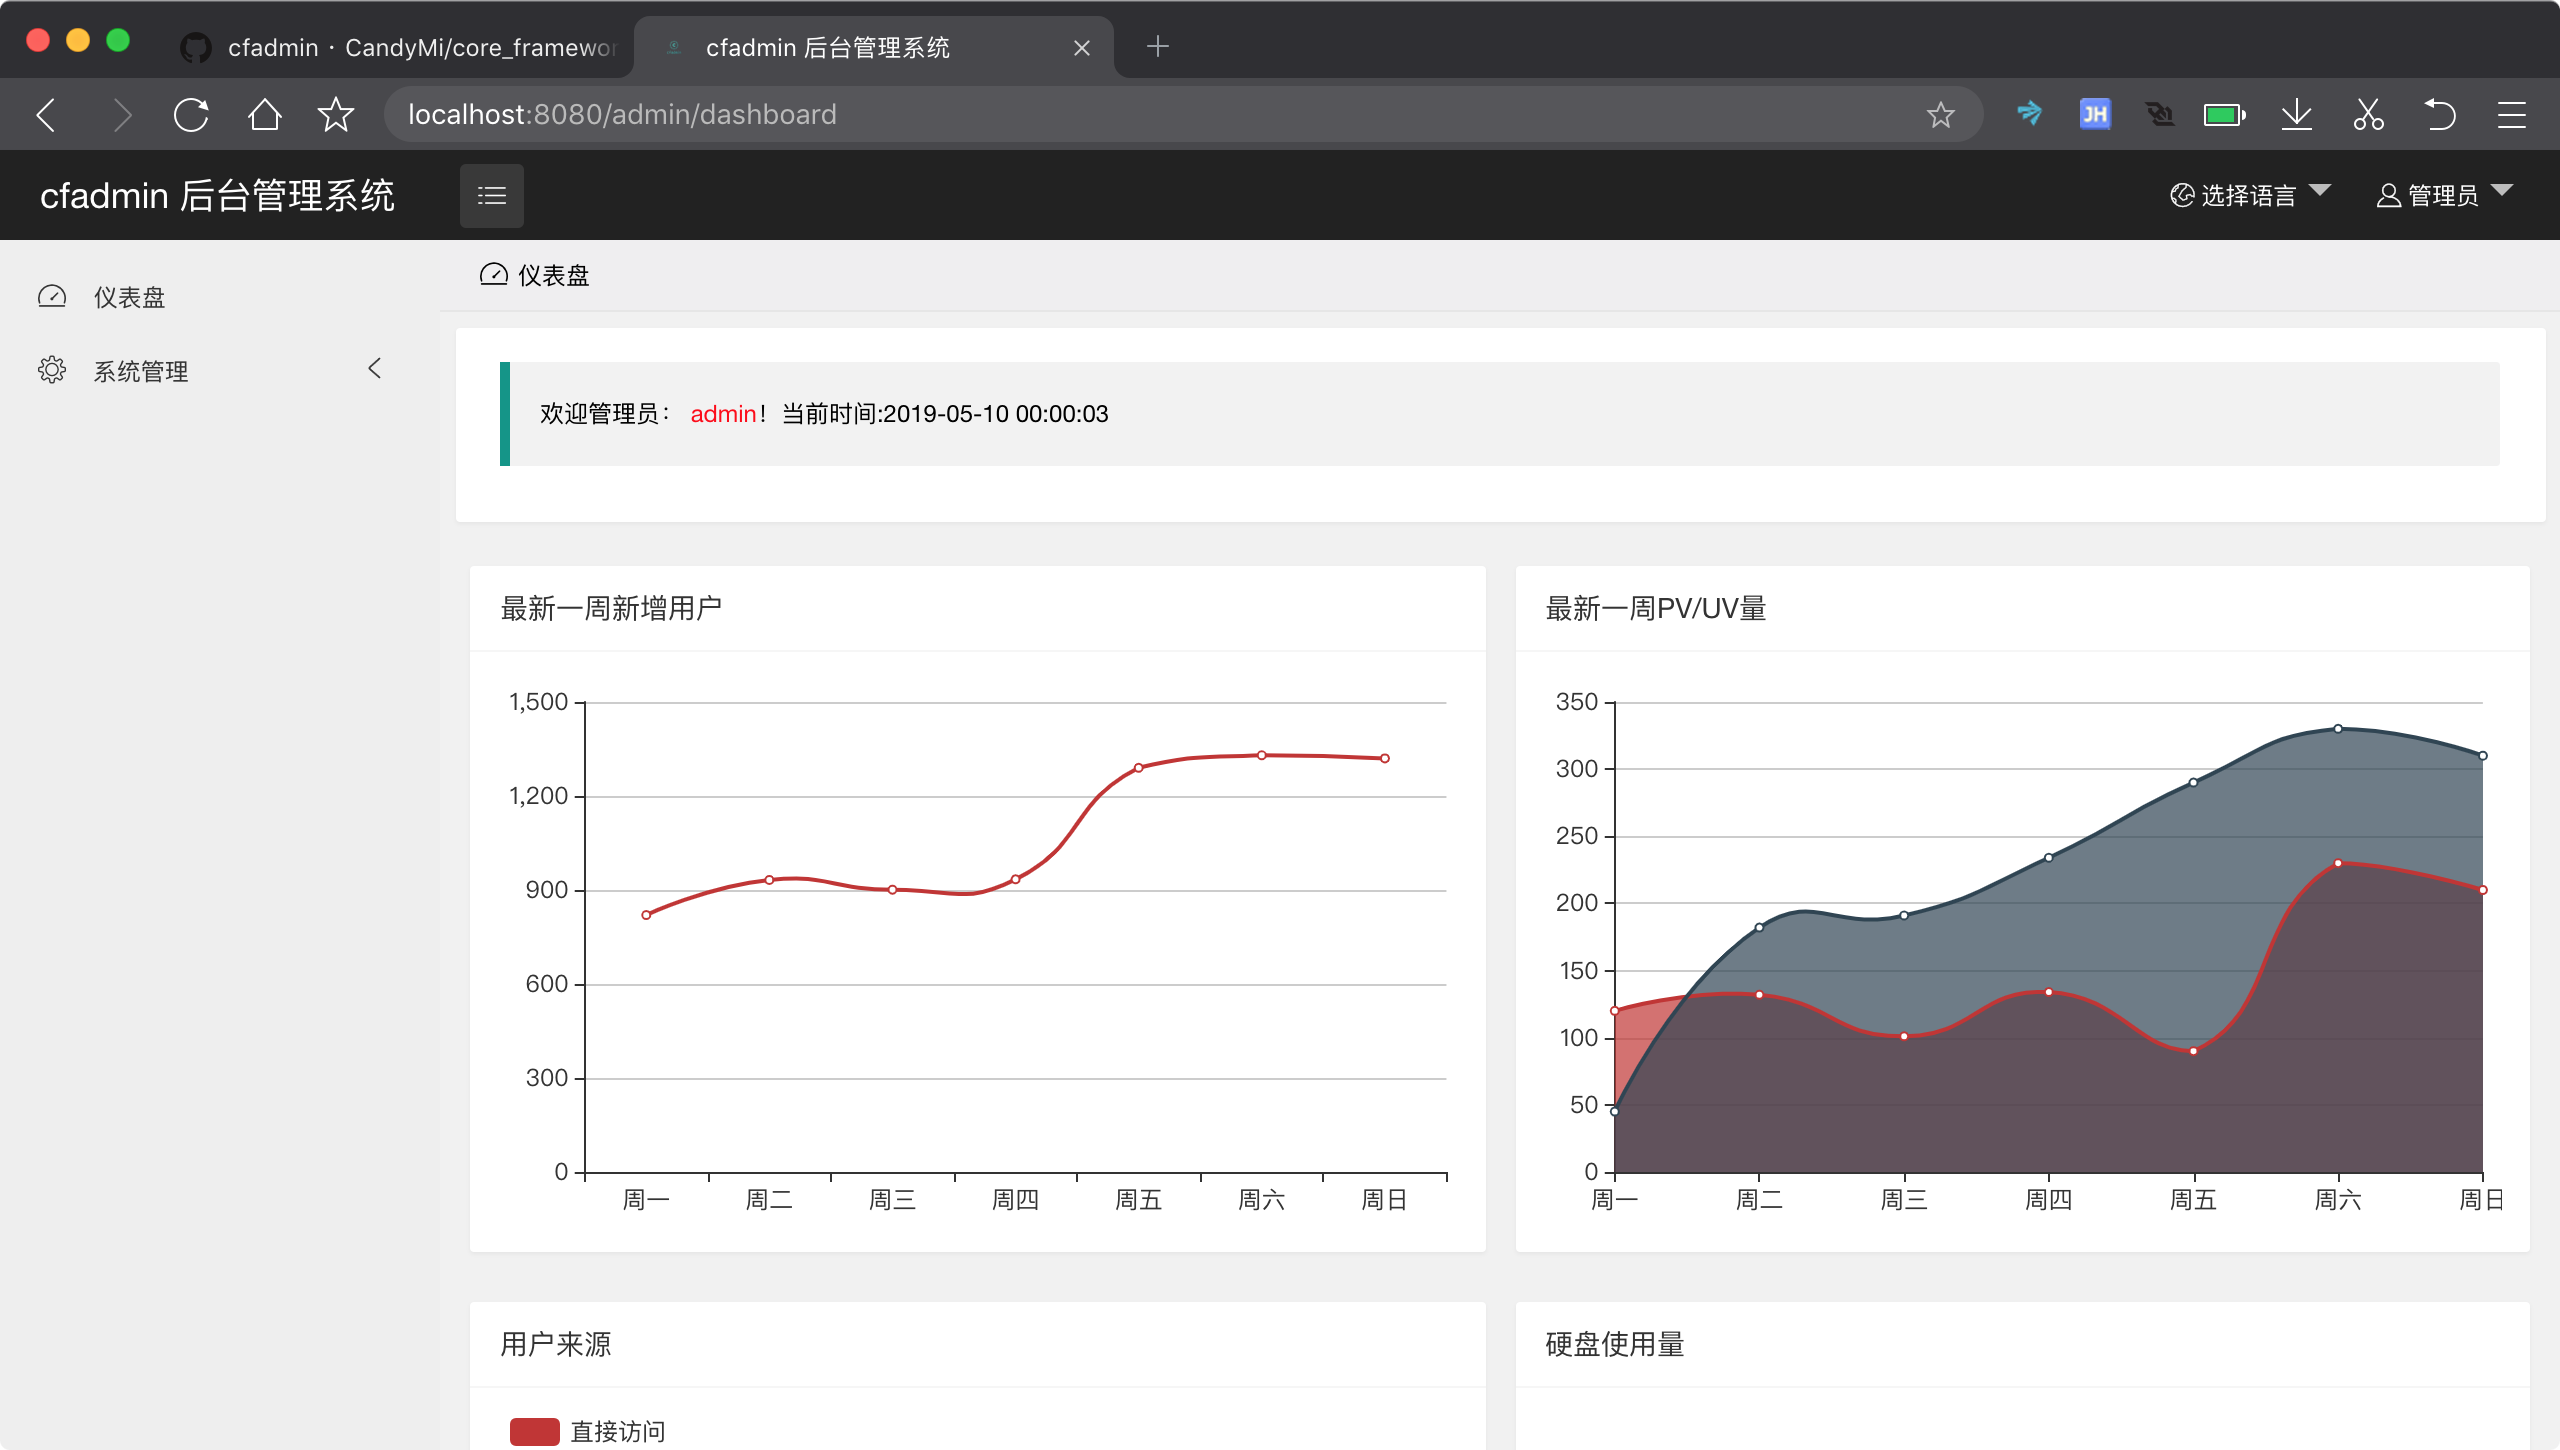
Task: Click the browser reload button
Action: point(190,114)
